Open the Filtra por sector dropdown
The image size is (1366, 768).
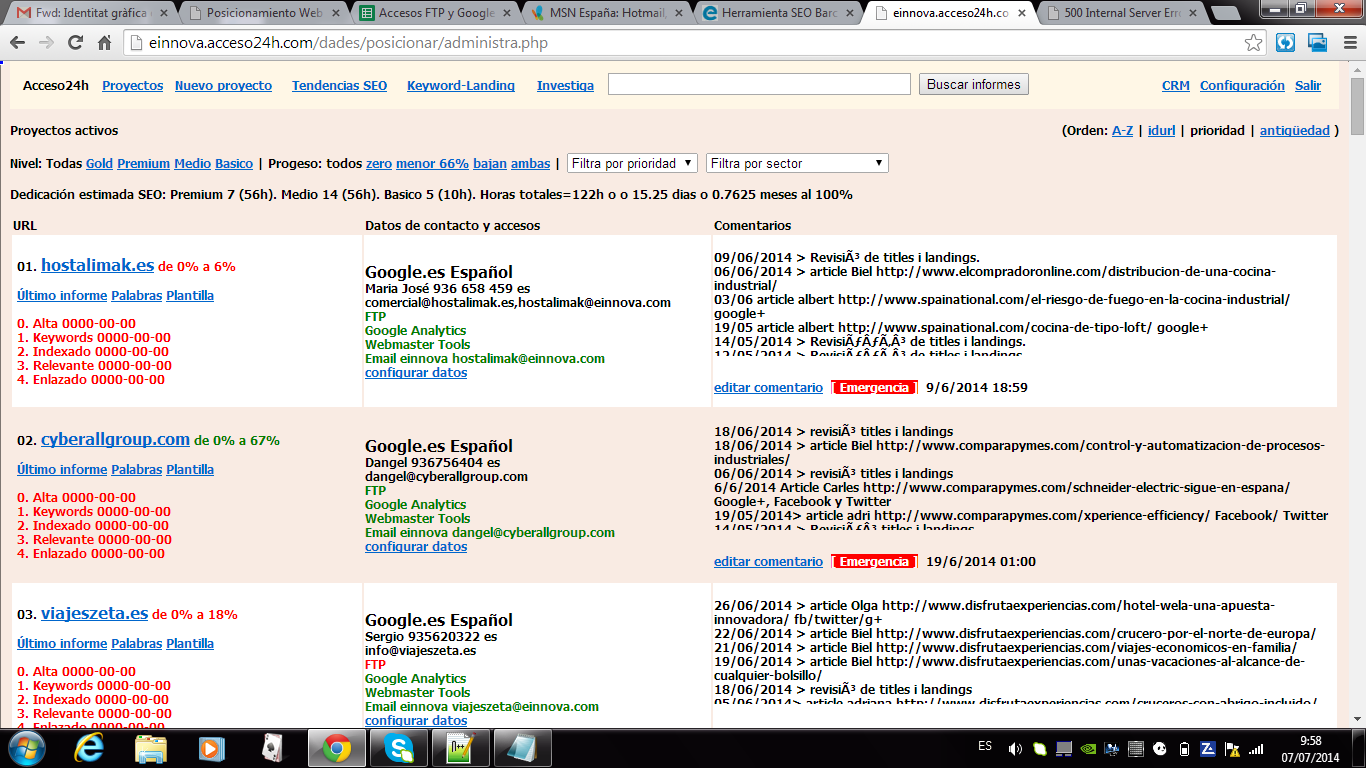797,163
